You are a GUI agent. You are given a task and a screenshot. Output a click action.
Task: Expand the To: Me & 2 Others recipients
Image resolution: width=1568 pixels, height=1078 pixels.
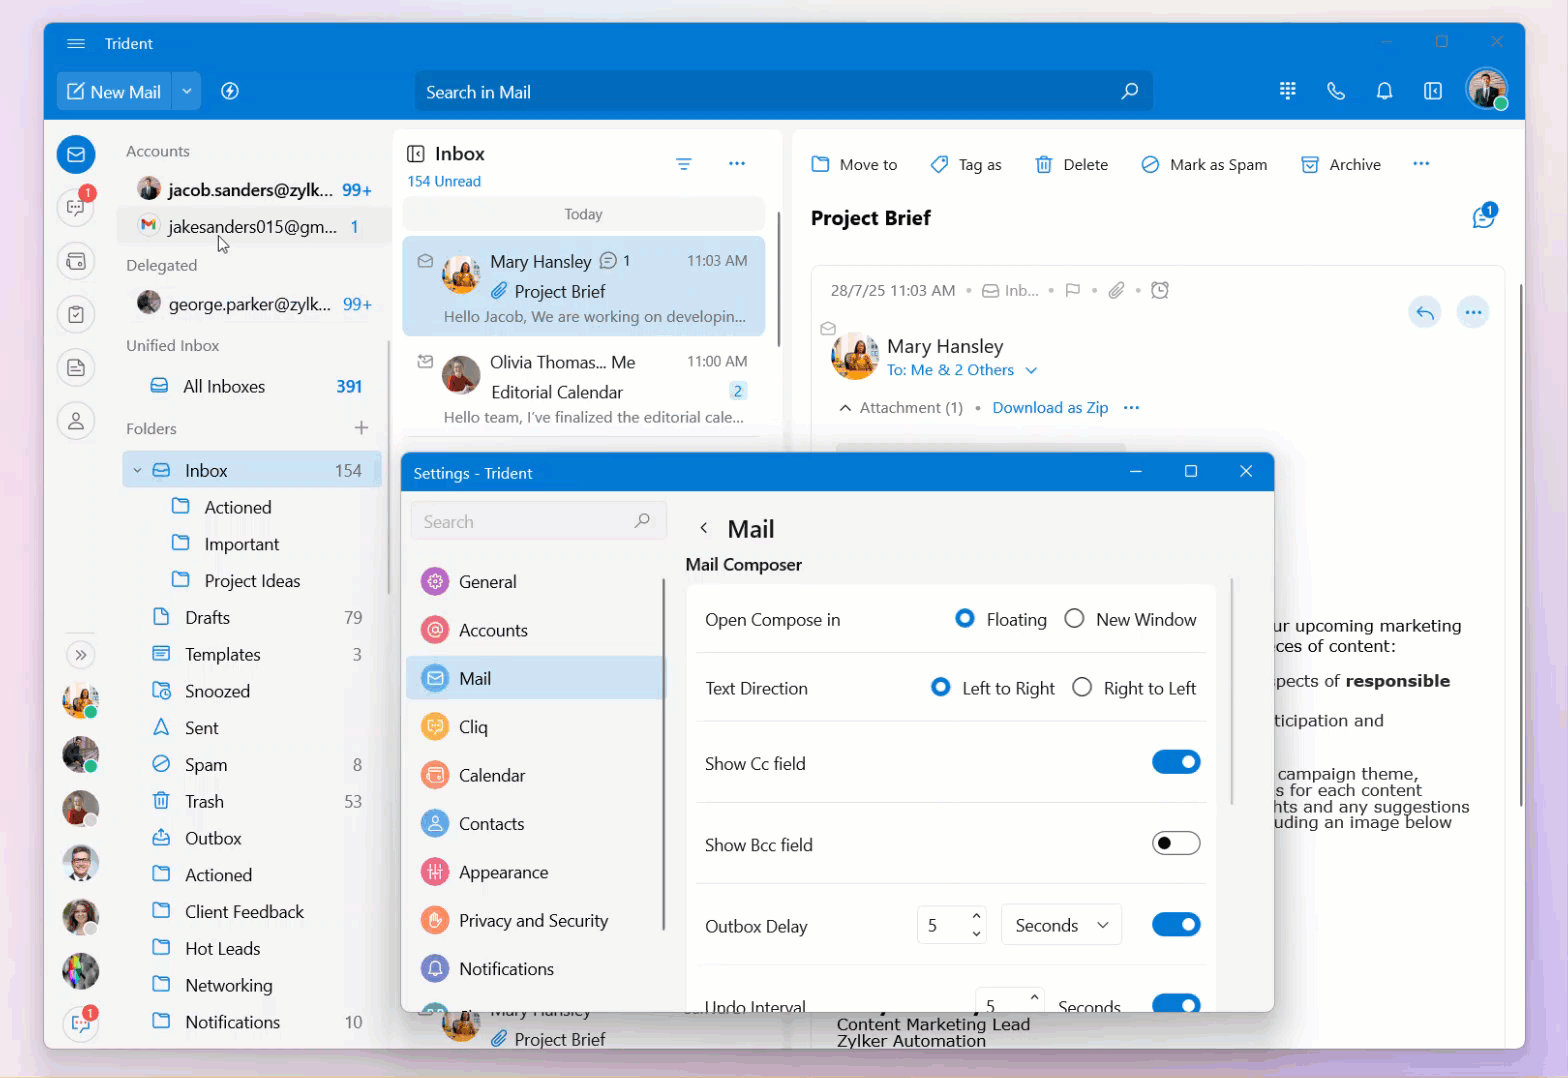pyautogui.click(x=1031, y=371)
